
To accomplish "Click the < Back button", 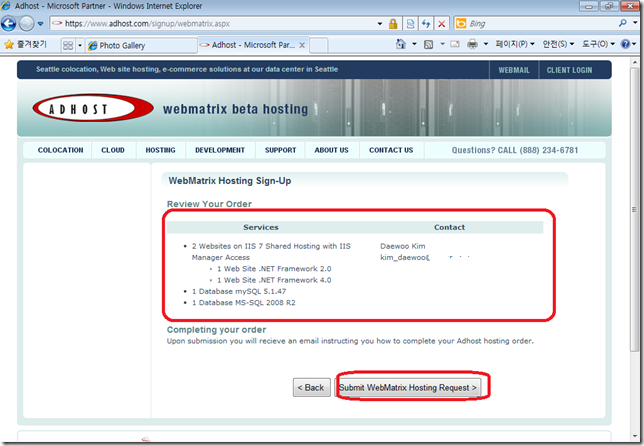I will 311,388.
